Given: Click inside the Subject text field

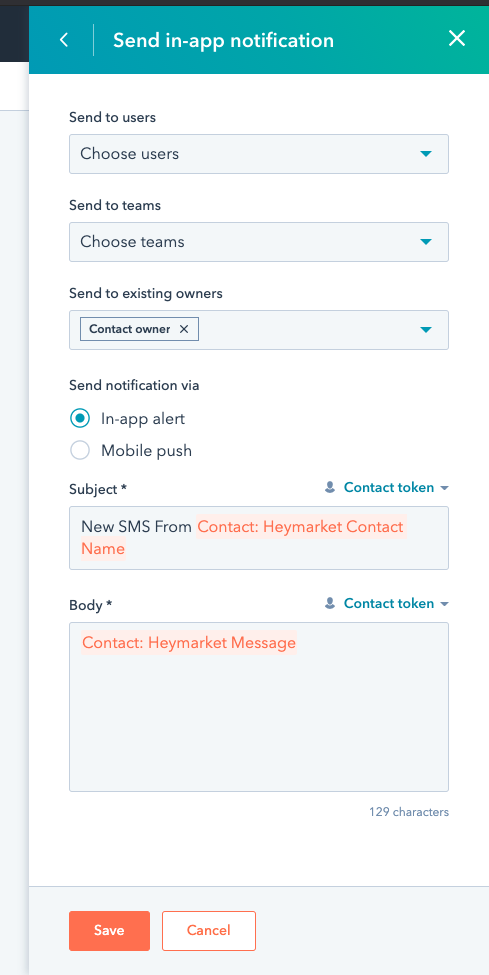Looking at the screenshot, I should [259, 538].
